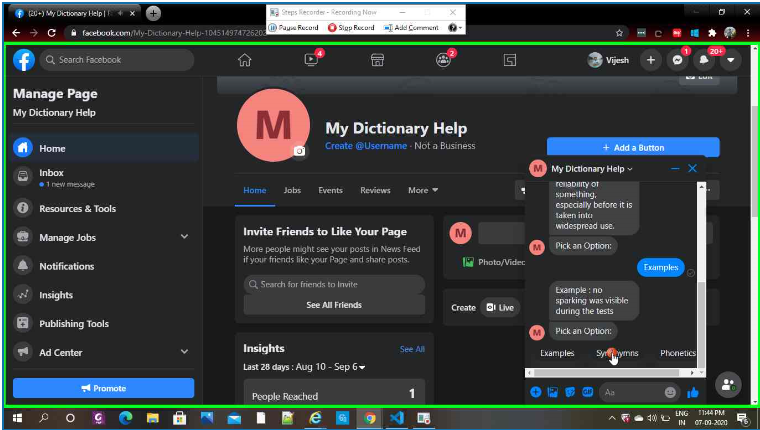The width and height of the screenshot is (760, 430).
Task: Open Windows Start button
Action: click(x=17, y=418)
